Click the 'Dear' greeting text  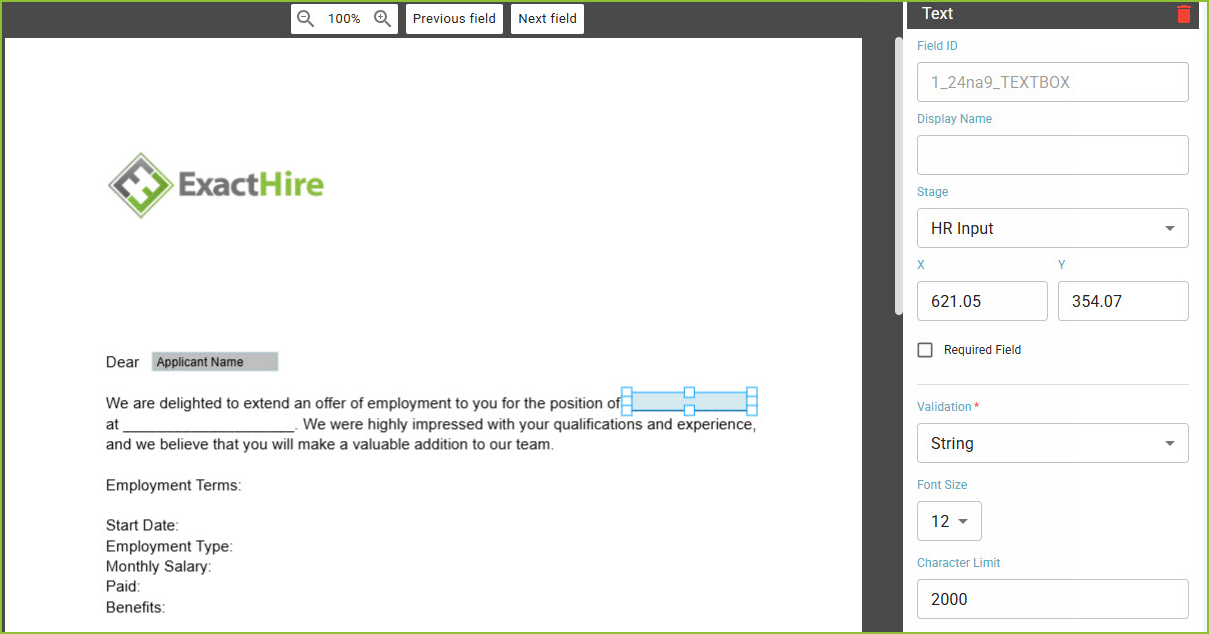pos(123,362)
